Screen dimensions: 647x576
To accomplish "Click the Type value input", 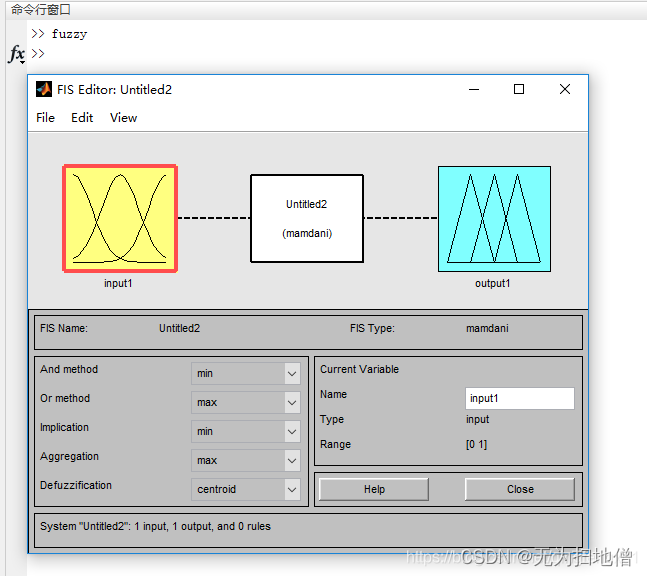I will (477, 420).
